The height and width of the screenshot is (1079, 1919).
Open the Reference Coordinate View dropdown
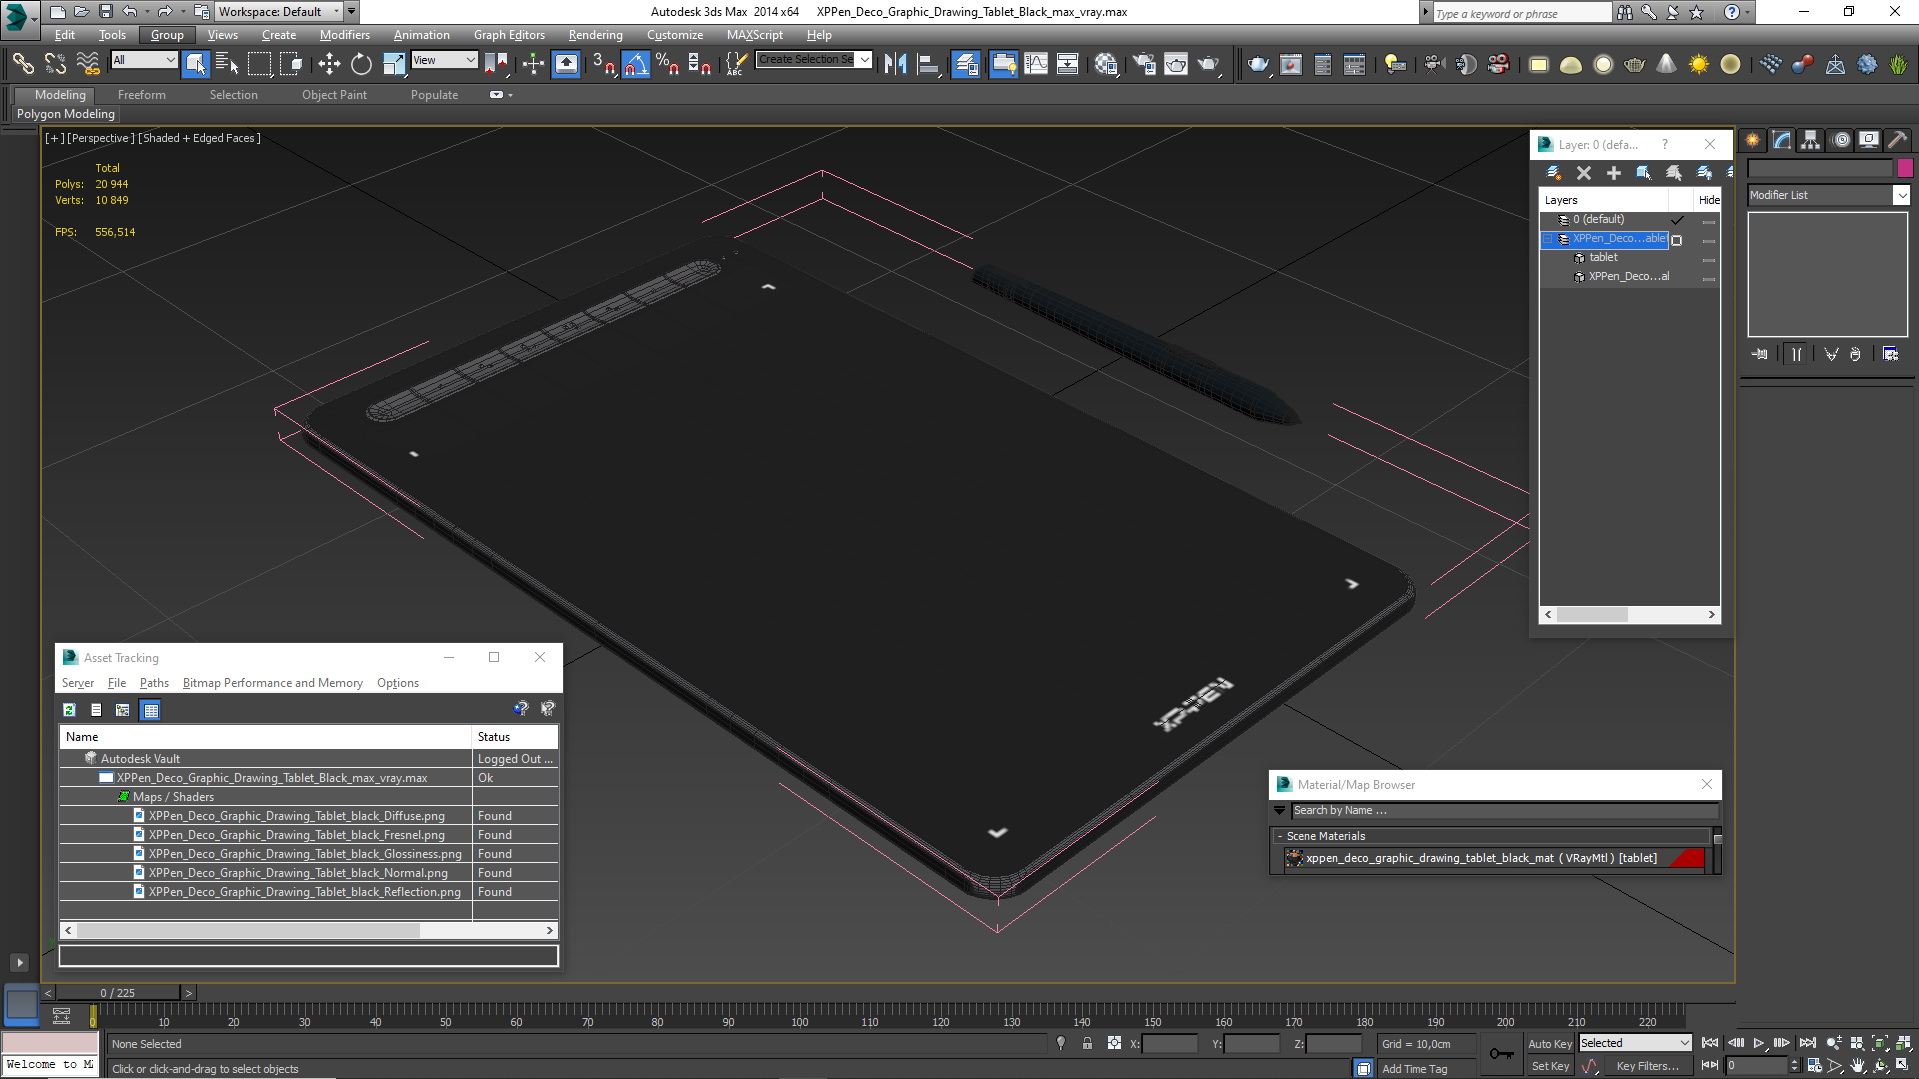pyautogui.click(x=444, y=60)
